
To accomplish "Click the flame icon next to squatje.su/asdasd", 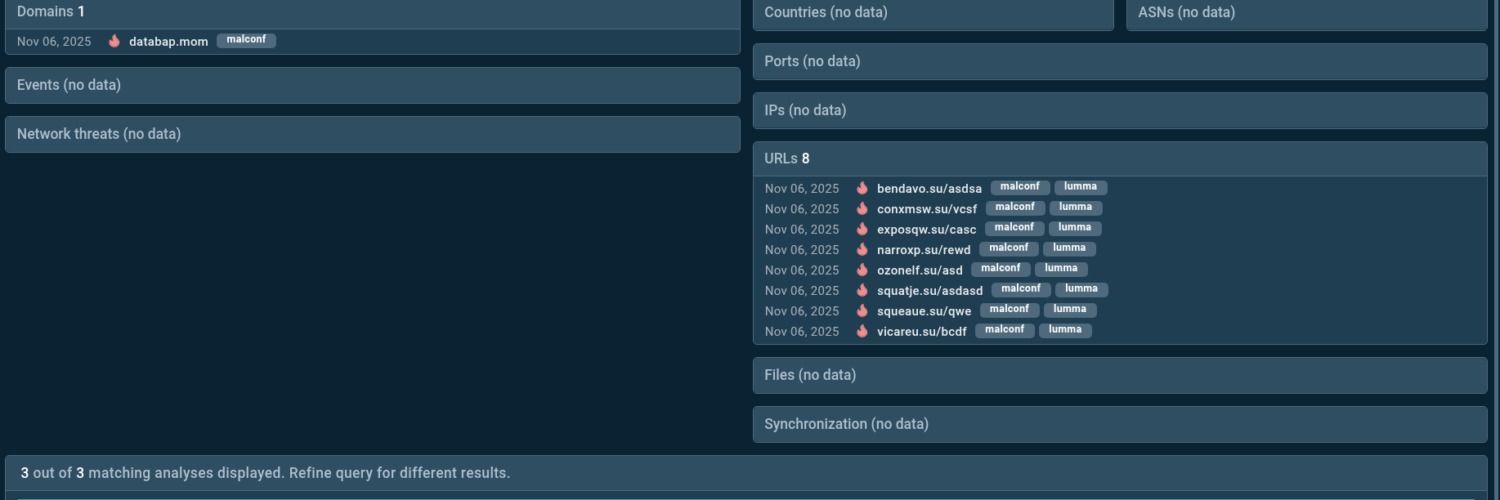I will 862,290.
